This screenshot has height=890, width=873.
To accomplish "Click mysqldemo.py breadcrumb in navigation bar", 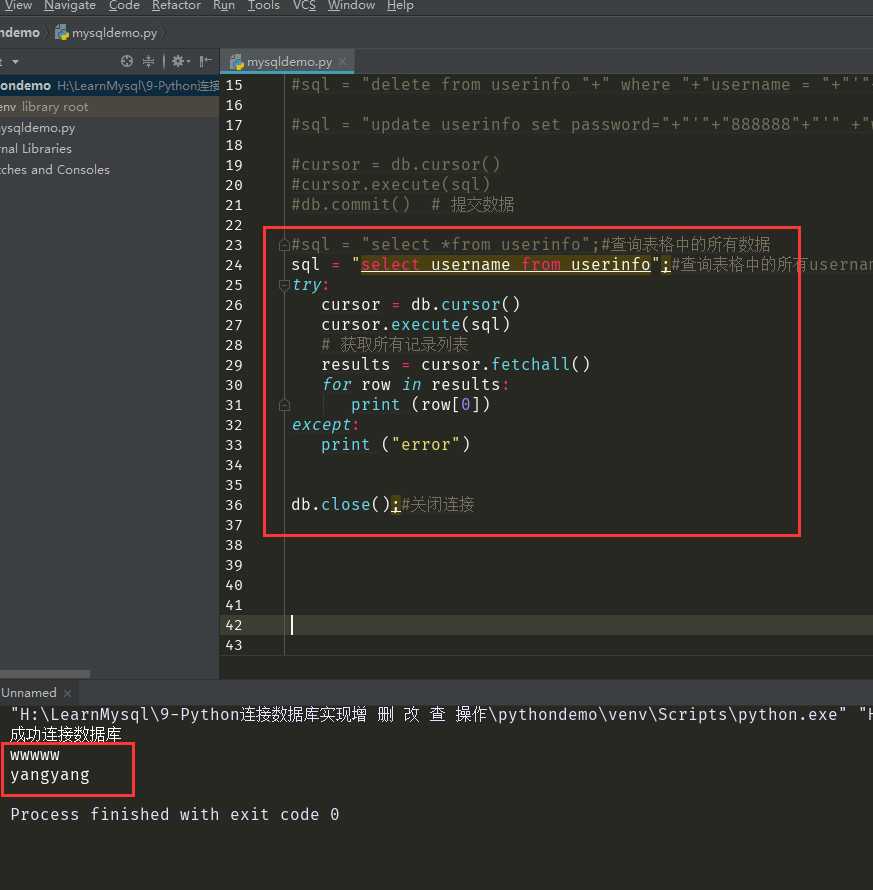I will point(114,33).
